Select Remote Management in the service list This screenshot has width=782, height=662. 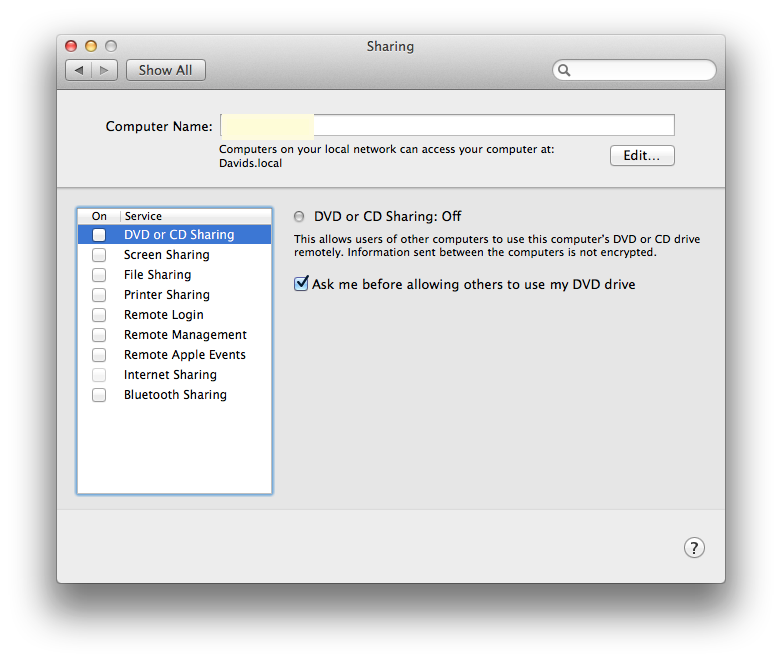[175, 335]
